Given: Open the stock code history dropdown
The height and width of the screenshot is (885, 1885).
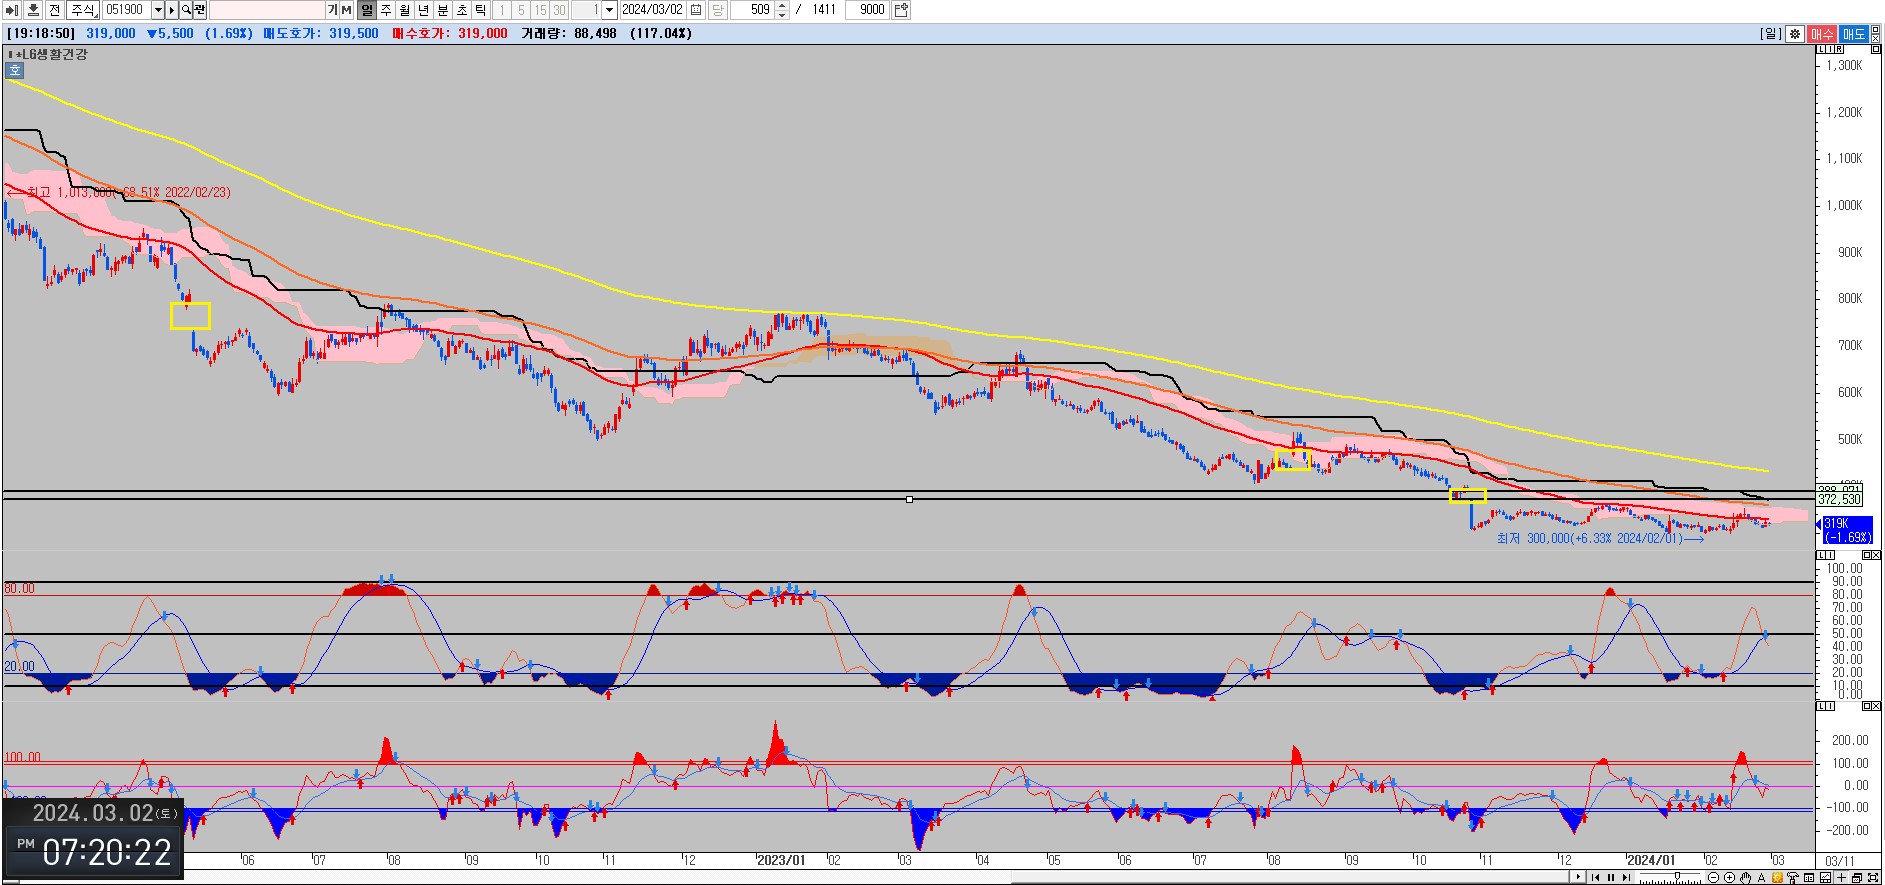Looking at the screenshot, I should (x=158, y=10).
